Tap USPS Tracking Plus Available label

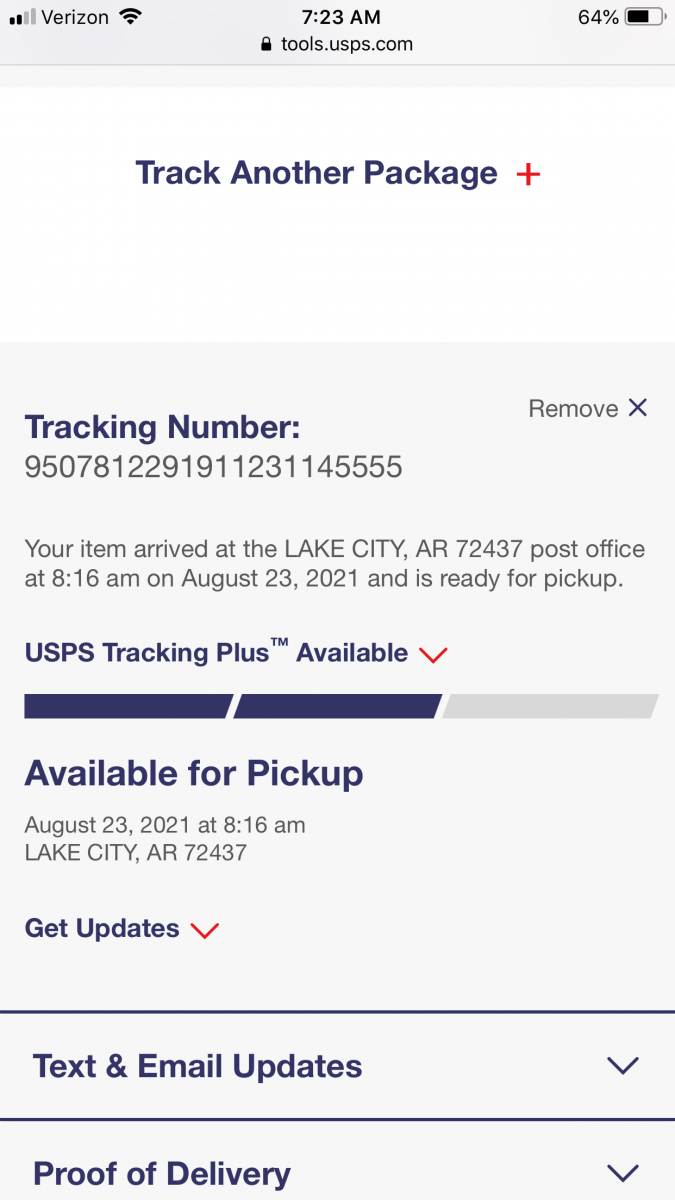tap(216, 653)
